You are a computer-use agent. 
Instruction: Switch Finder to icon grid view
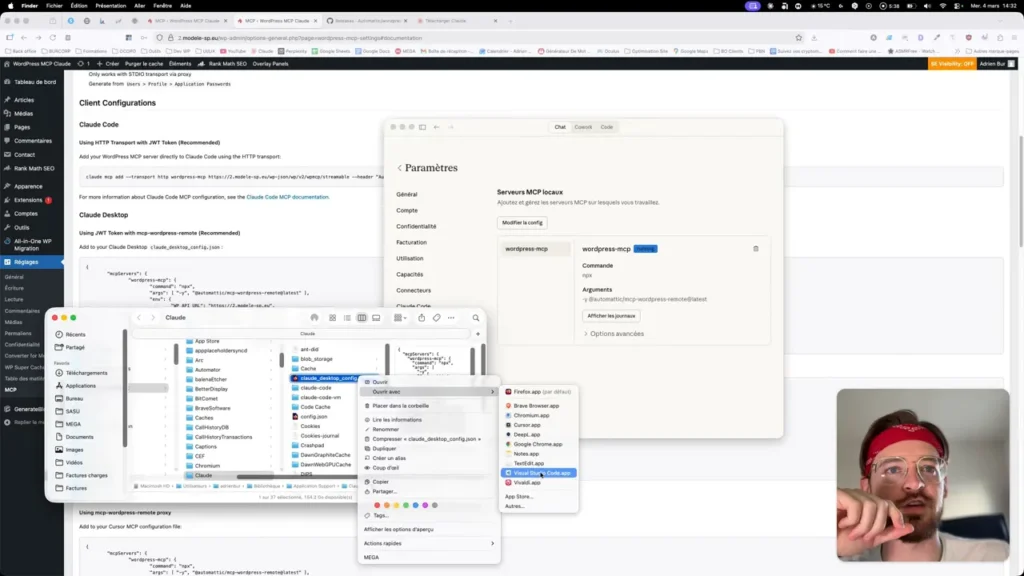click(333, 318)
